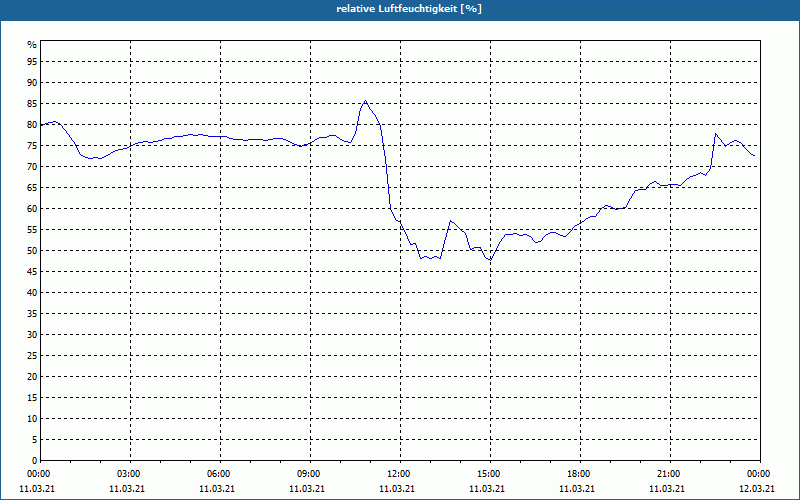Select the 10 y-axis label
The image size is (800, 500).
point(32,419)
